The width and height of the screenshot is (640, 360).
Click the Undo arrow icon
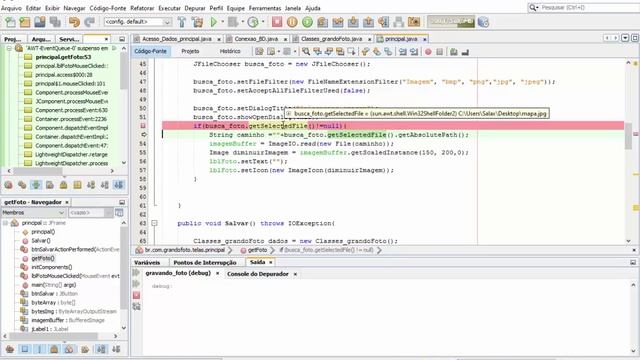pyautogui.click(x=74, y=22)
